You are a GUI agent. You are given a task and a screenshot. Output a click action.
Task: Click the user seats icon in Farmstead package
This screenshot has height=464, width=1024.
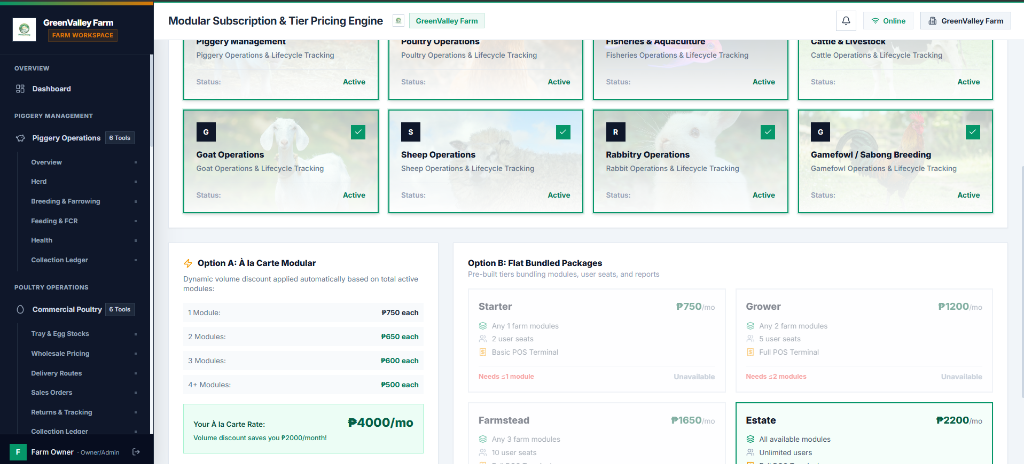tap(483, 452)
